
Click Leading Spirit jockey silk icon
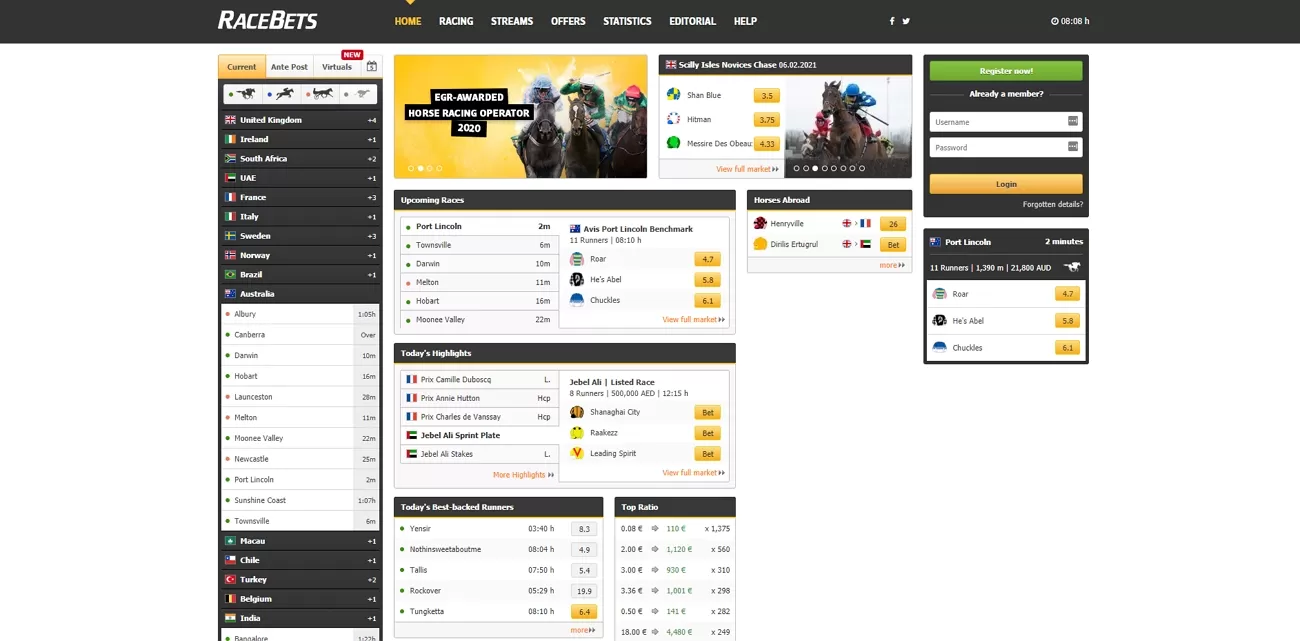[577, 453]
